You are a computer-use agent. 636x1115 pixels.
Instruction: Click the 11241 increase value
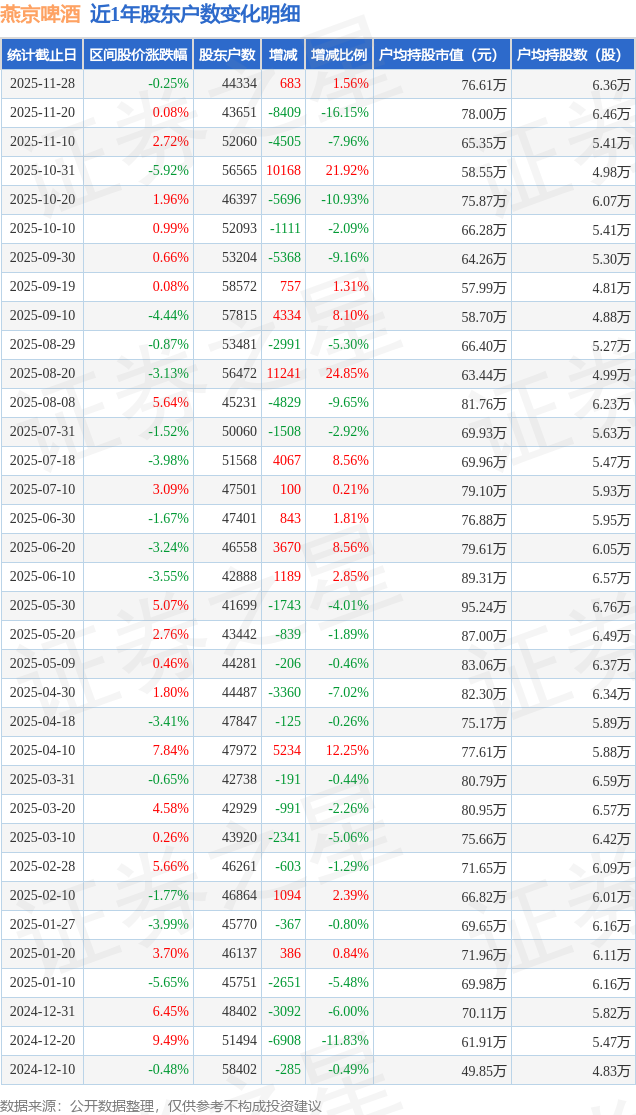(x=283, y=374)
